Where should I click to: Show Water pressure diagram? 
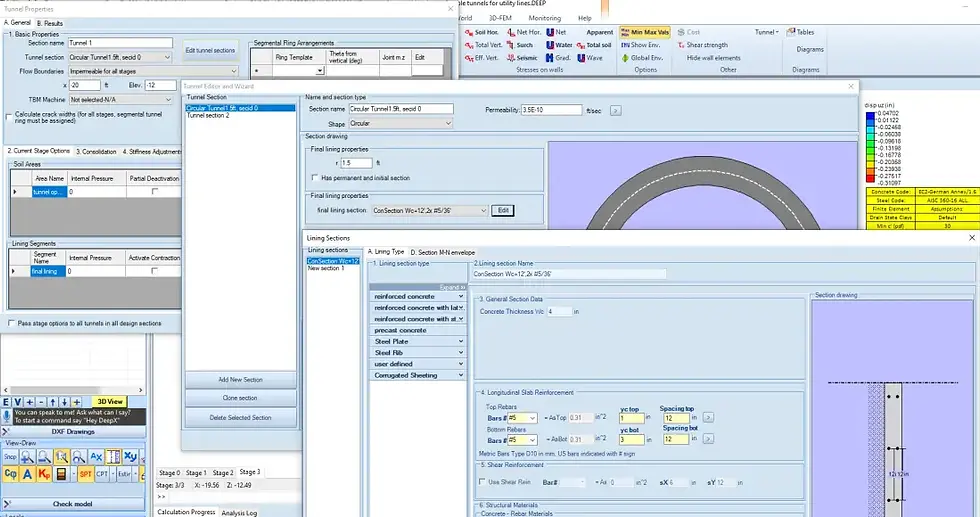pos(559,45)
